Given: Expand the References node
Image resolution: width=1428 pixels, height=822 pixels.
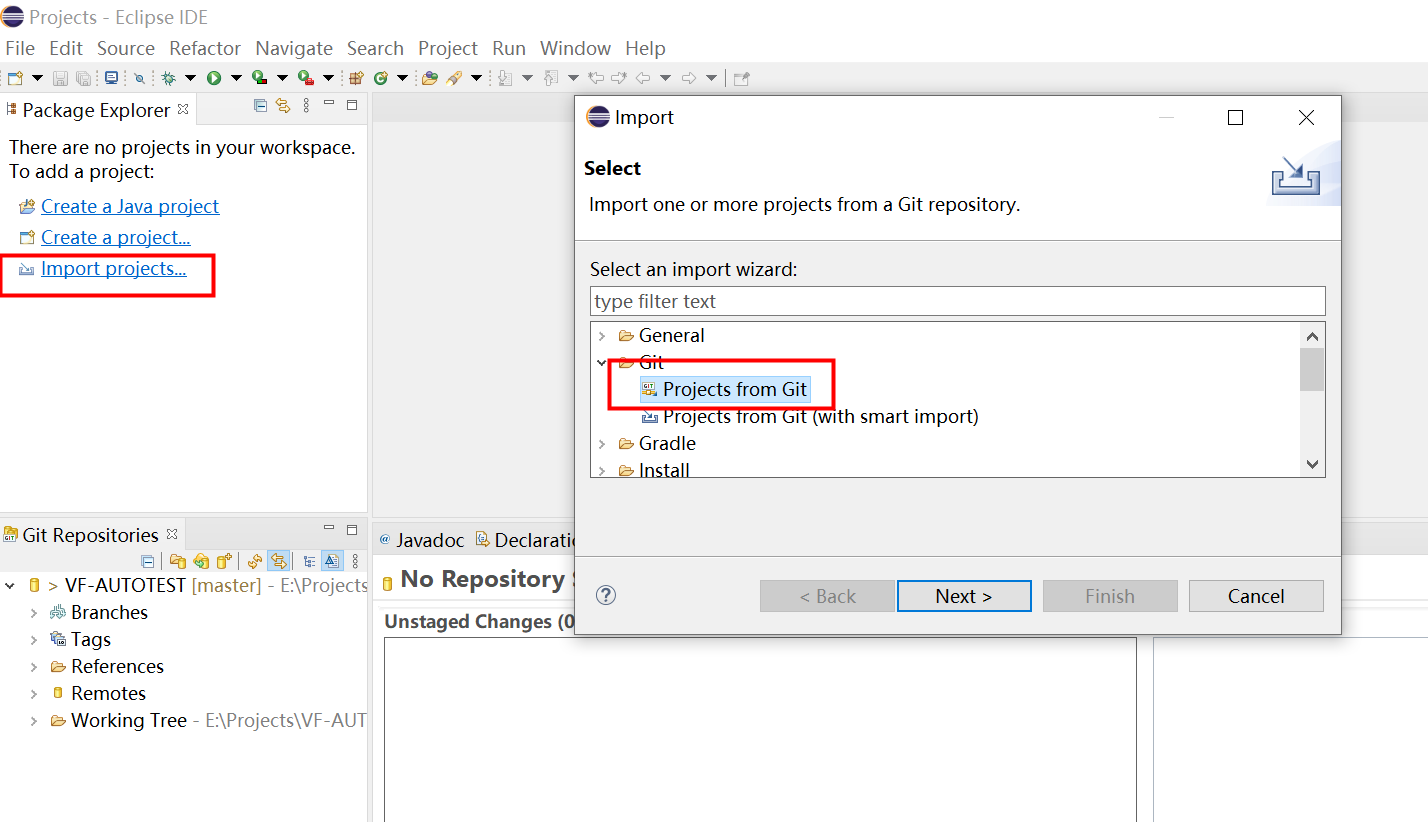Looking at the screenshot, I should (x=34, y=667).
